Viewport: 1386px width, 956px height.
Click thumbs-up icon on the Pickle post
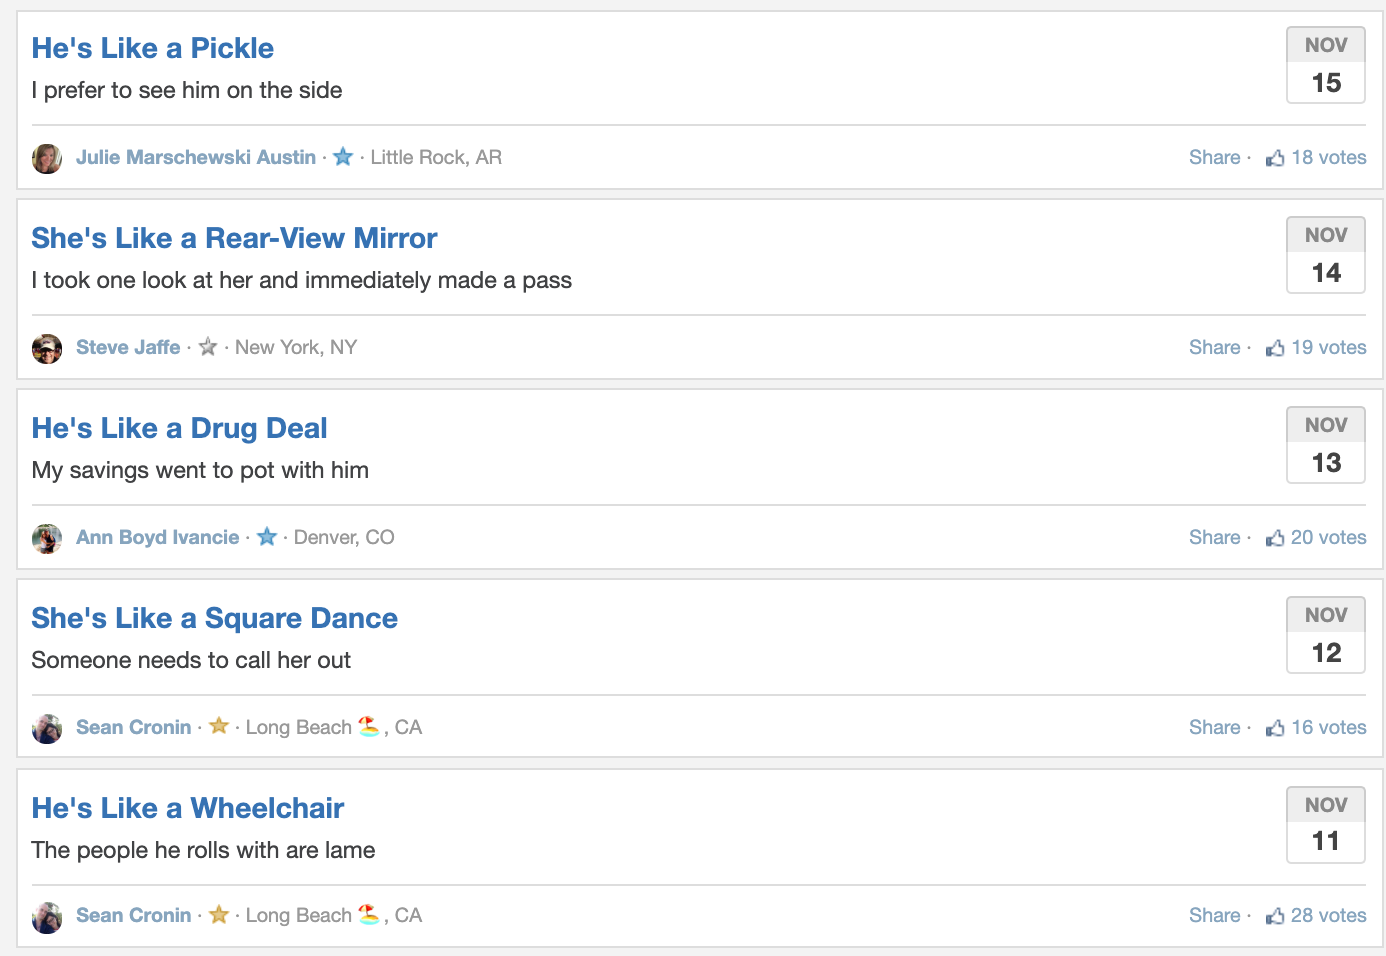1275,158
